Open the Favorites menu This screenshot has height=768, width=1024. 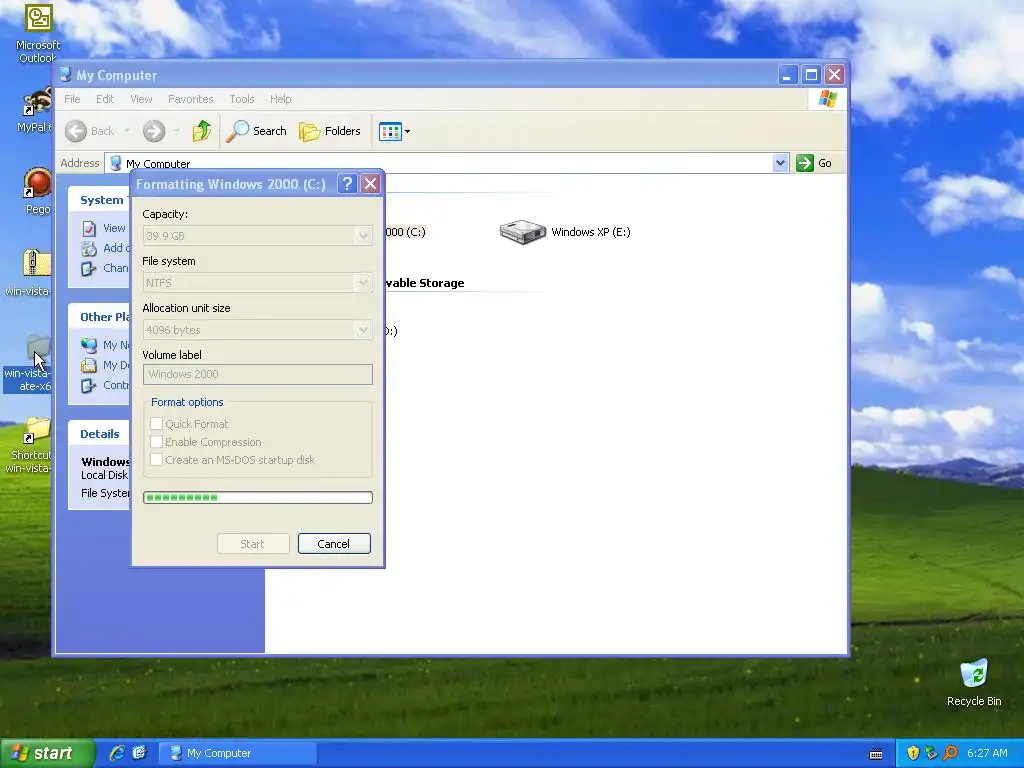tap(191, 99)
